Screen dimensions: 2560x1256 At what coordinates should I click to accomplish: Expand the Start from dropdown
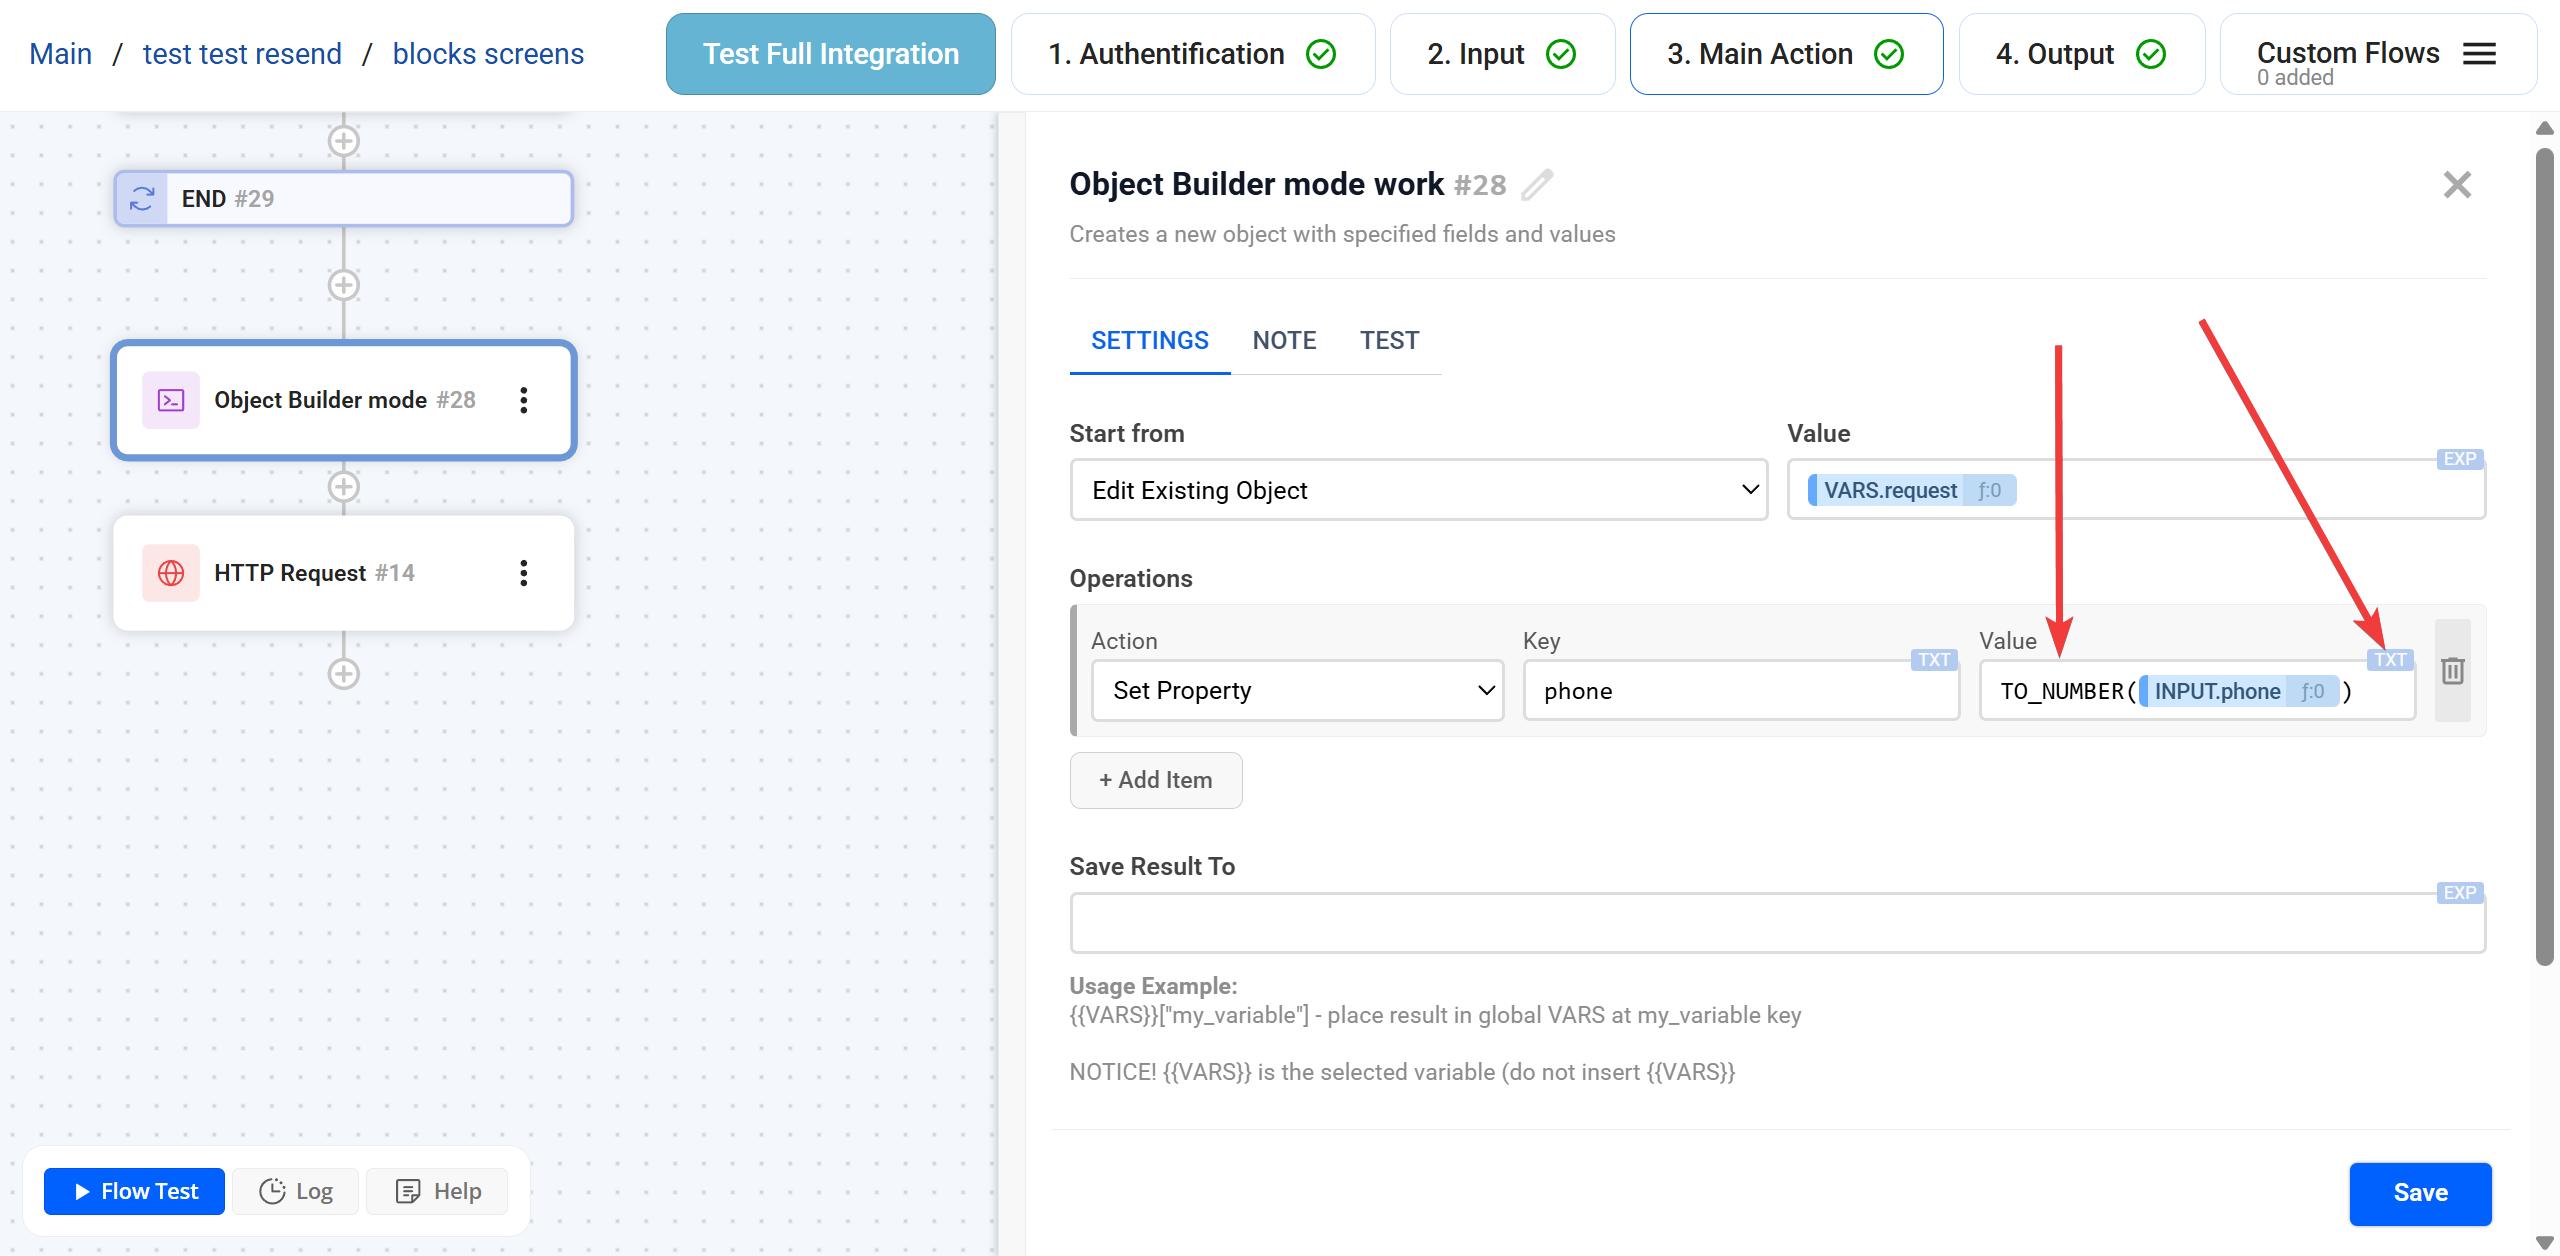click(1418, 490)
